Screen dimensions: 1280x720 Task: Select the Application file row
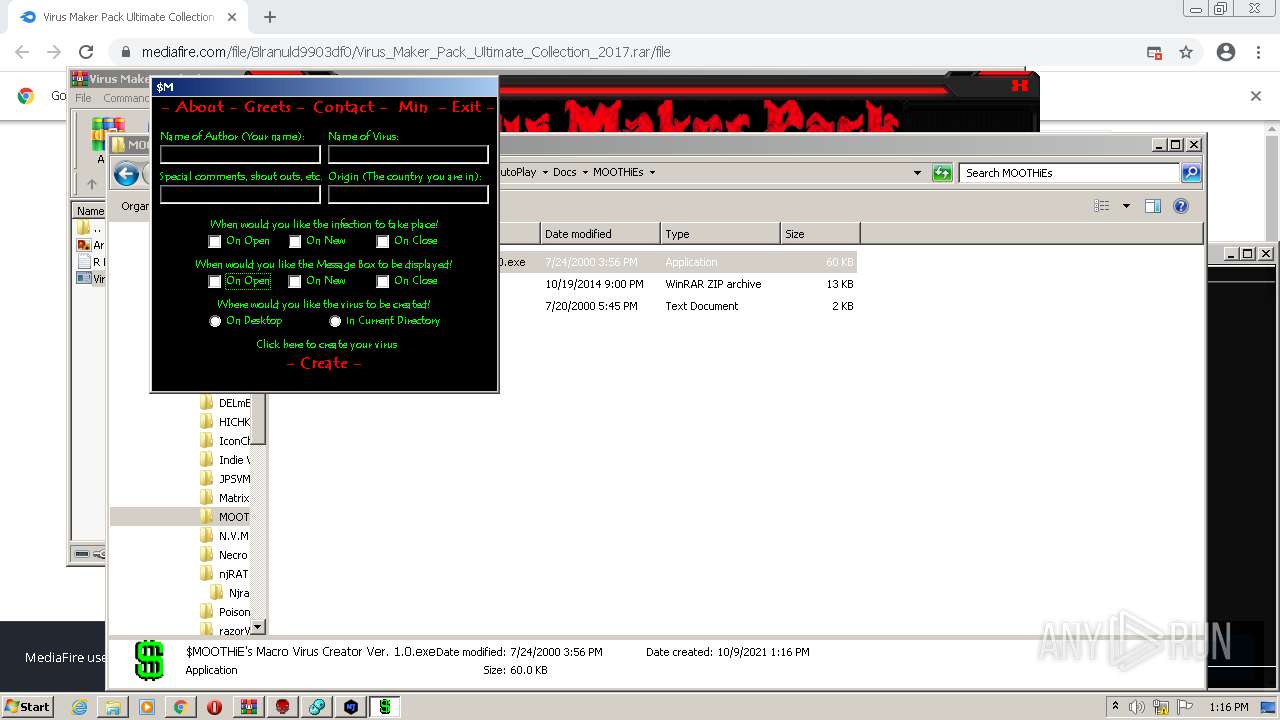pyautogui.click(x=677, y=262)
